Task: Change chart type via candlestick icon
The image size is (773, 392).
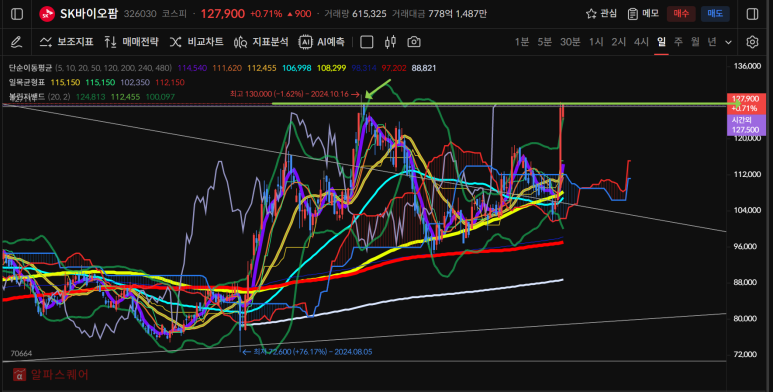Action: [x=390, y=42]
